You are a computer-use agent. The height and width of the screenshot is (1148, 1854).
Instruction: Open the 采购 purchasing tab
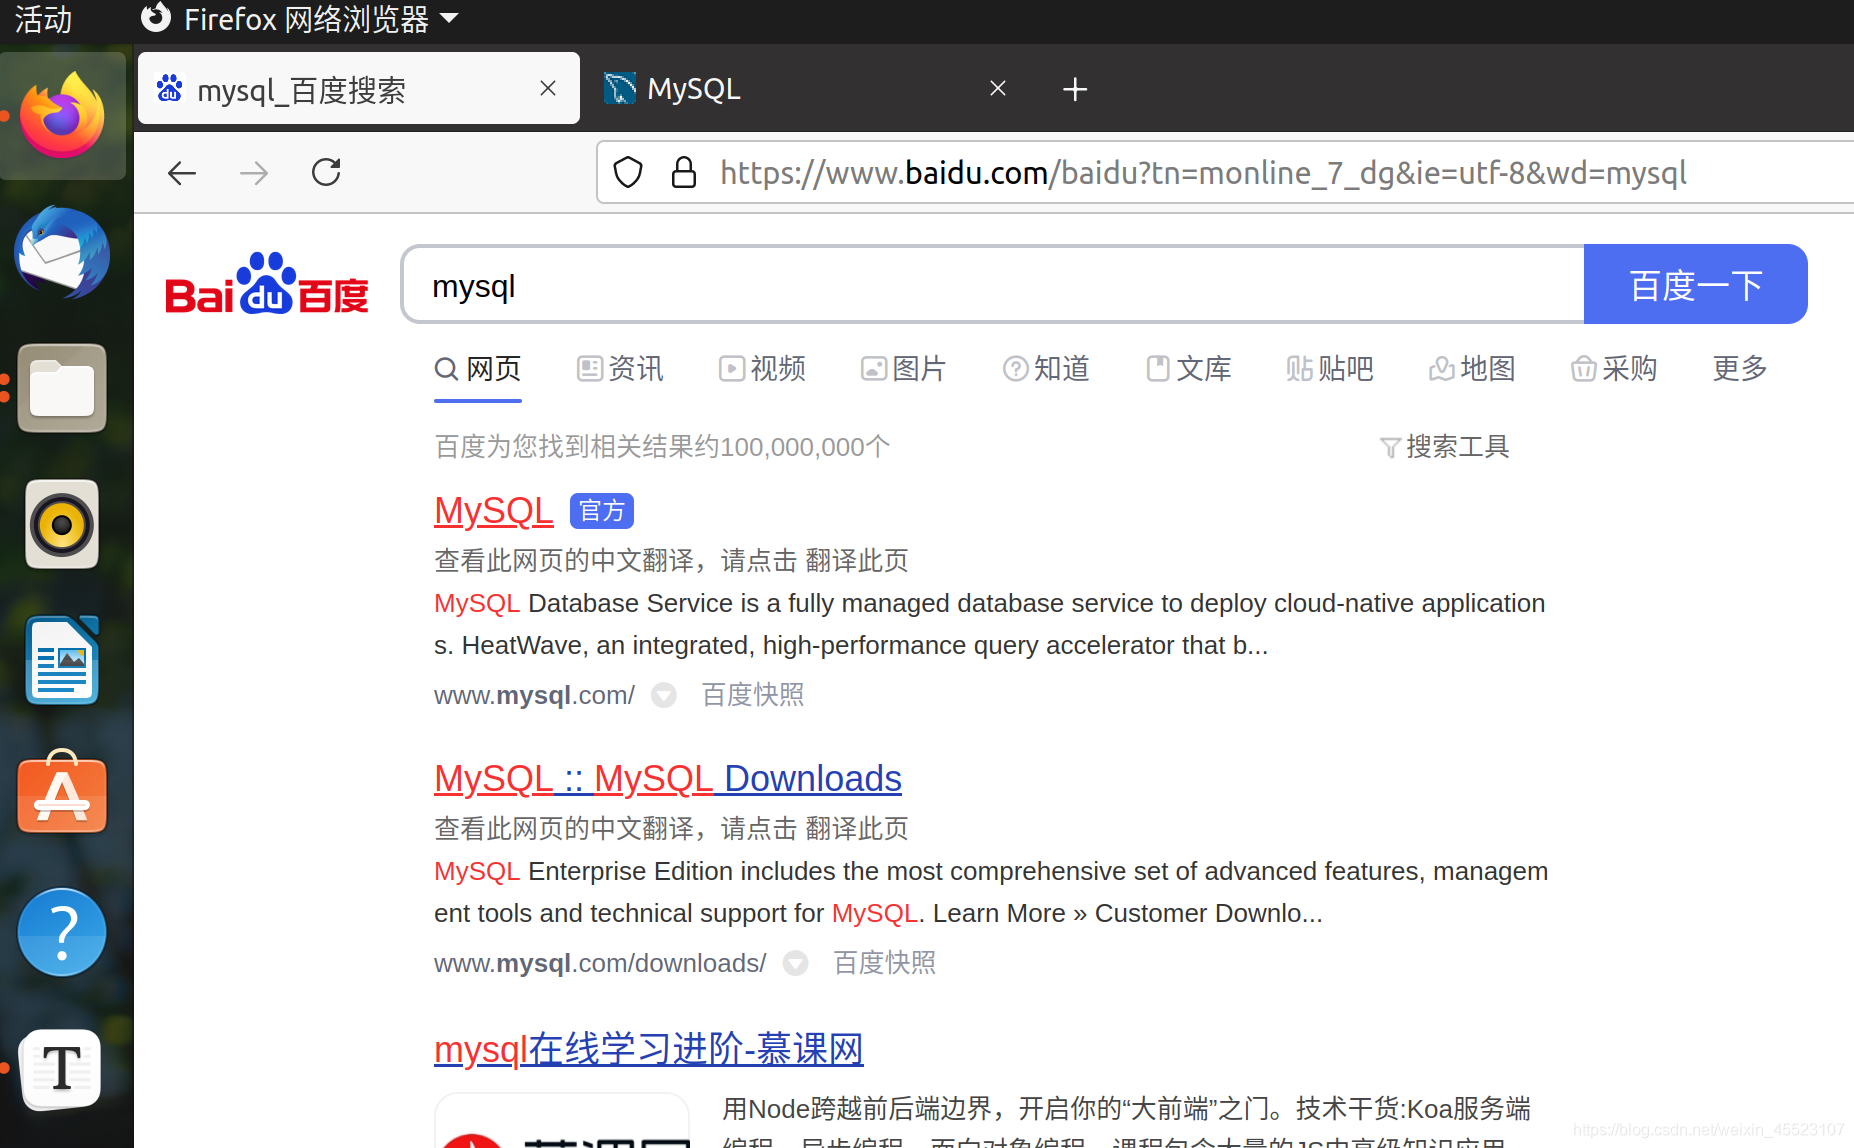[1614, 369]
